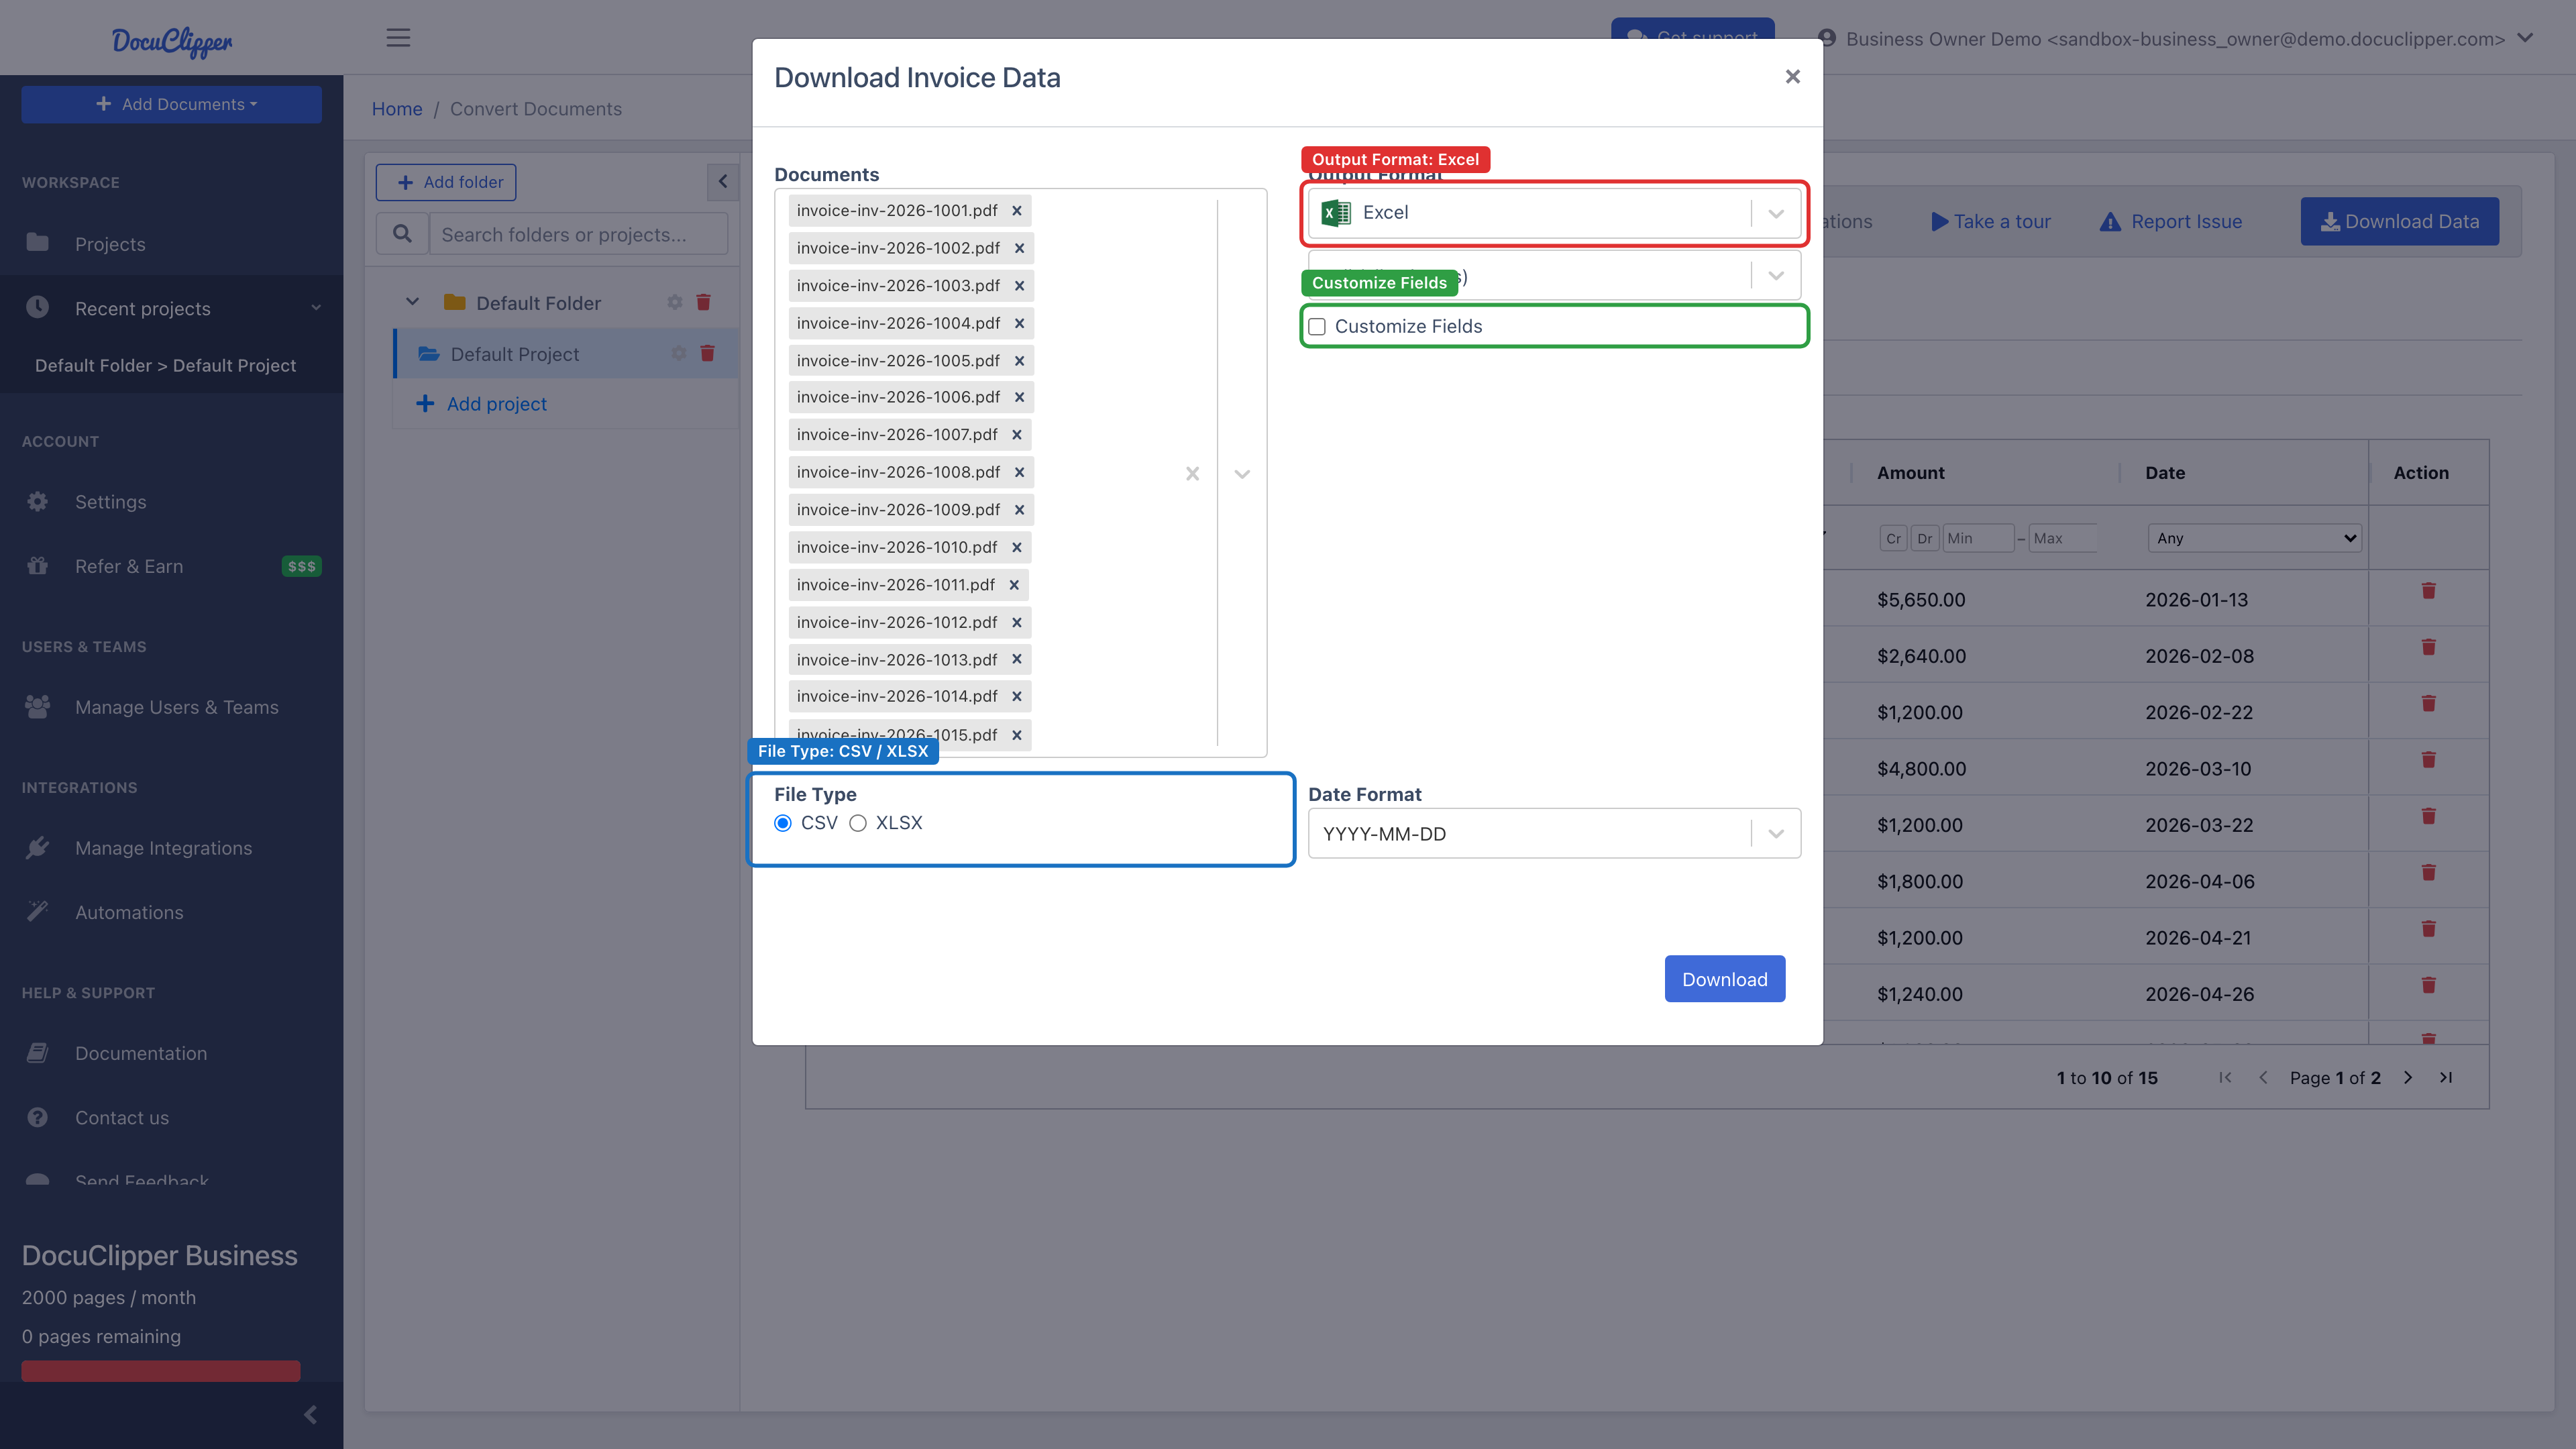Delete the $2,640.00 row
The height and width of the screenshot is (1449, 2576).
tap(2428, 647)
